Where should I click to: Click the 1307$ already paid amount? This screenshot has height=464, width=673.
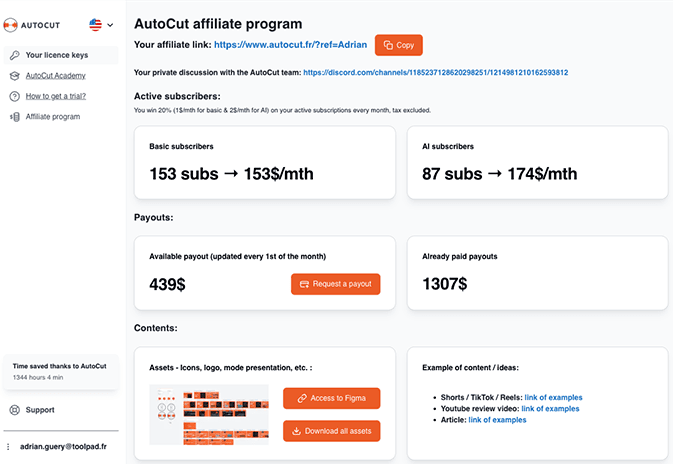pos(445,284)
